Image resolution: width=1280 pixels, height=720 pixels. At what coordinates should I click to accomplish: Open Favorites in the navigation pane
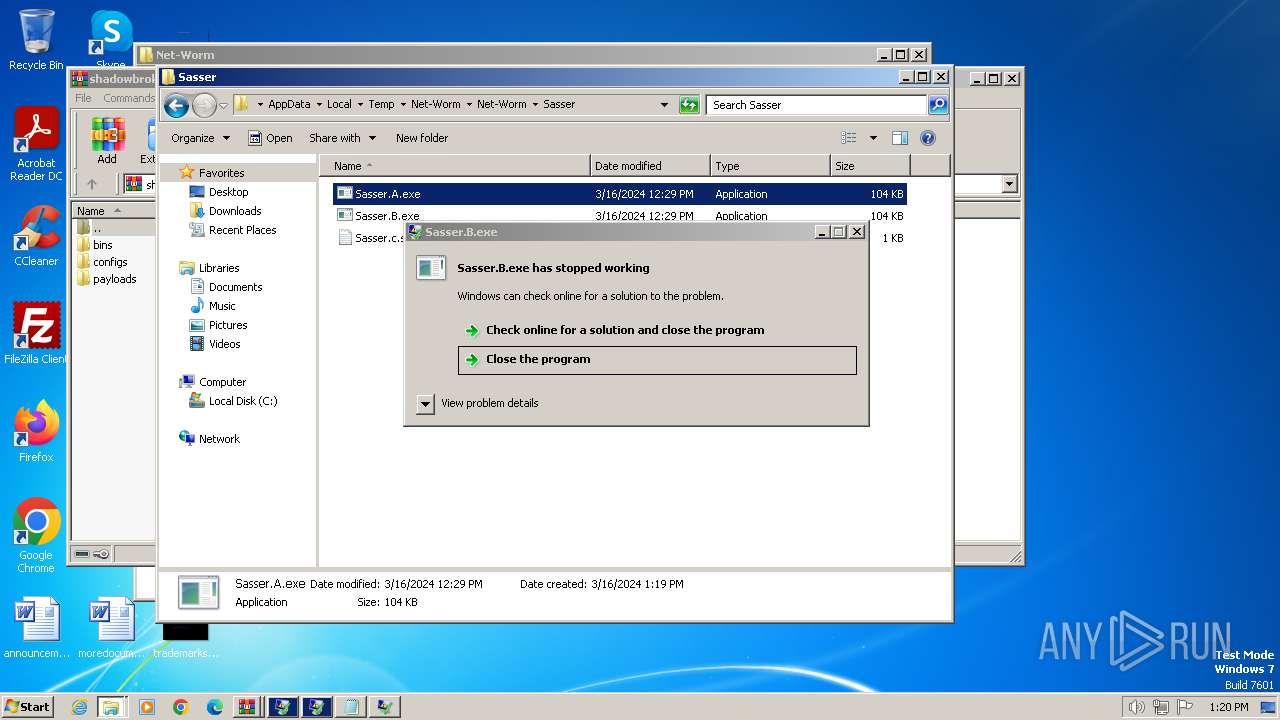[x=221, y=173]
